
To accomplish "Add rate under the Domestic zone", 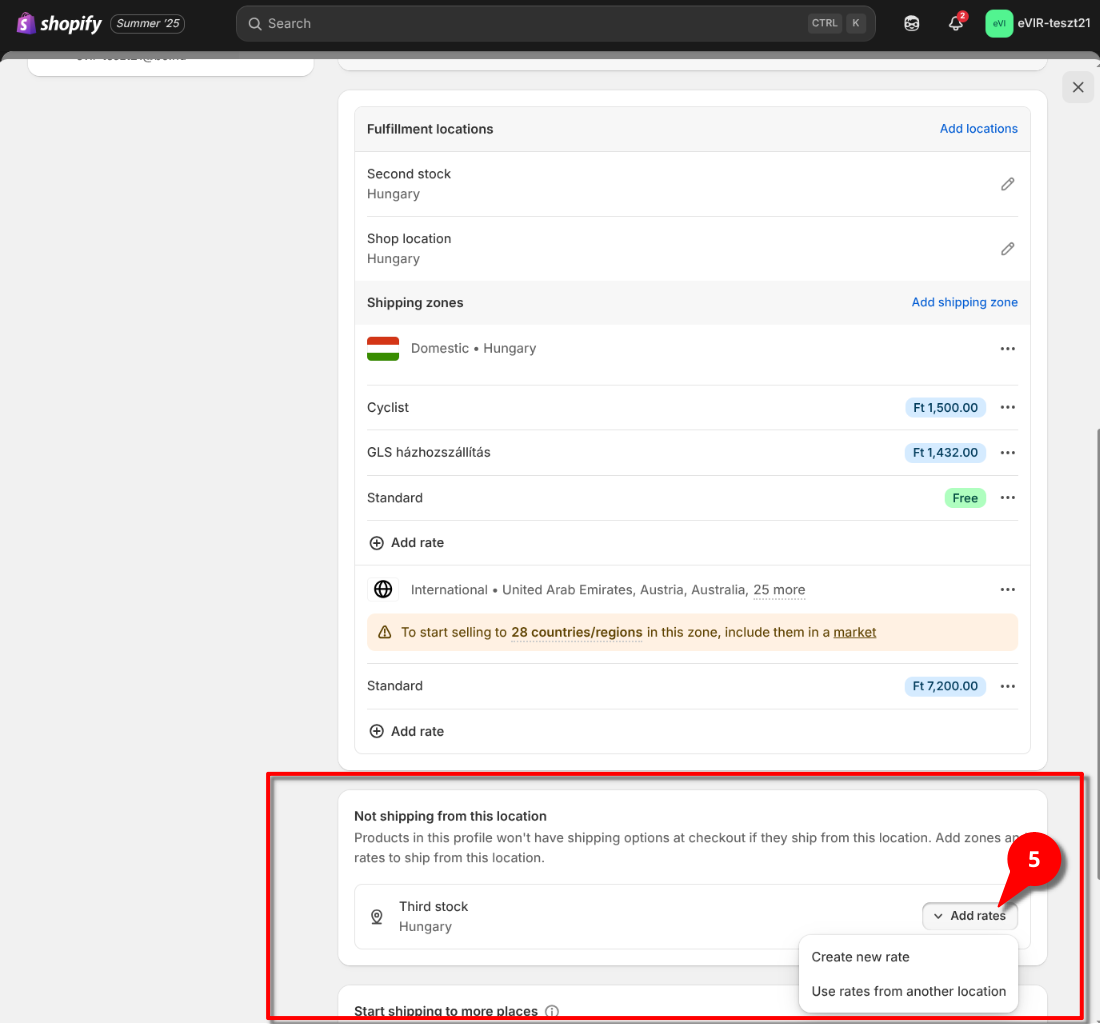I will point(407,543).
